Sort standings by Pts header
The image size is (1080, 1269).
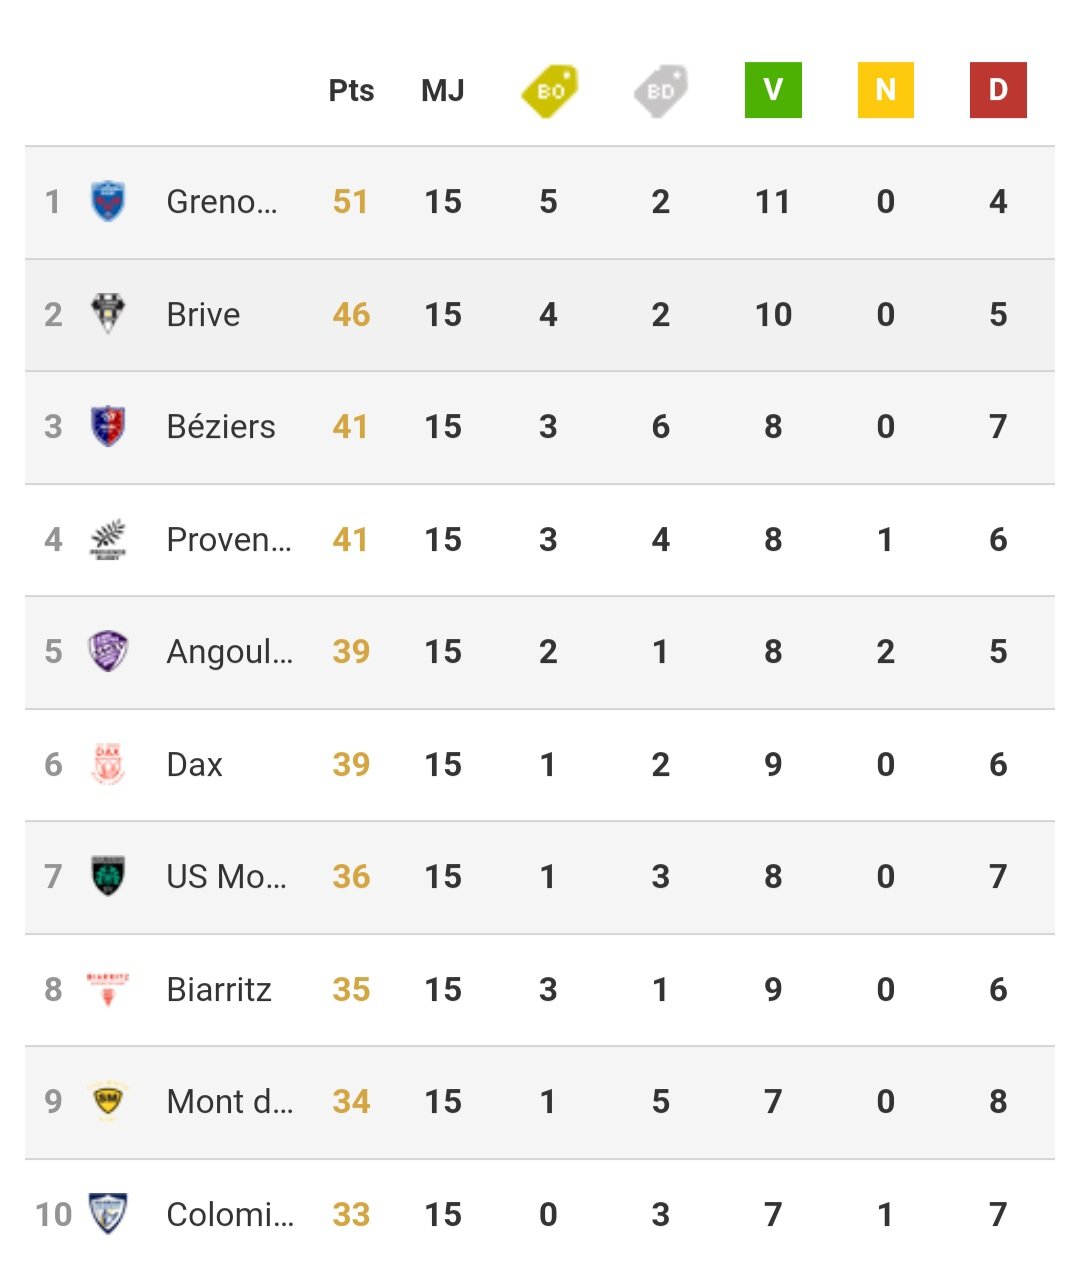(351, 90)
